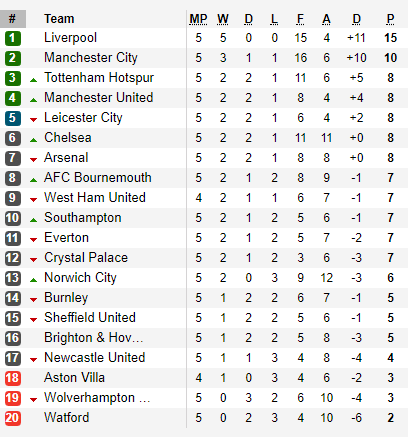
Task: Sort by MP column header
Action: 198,19
